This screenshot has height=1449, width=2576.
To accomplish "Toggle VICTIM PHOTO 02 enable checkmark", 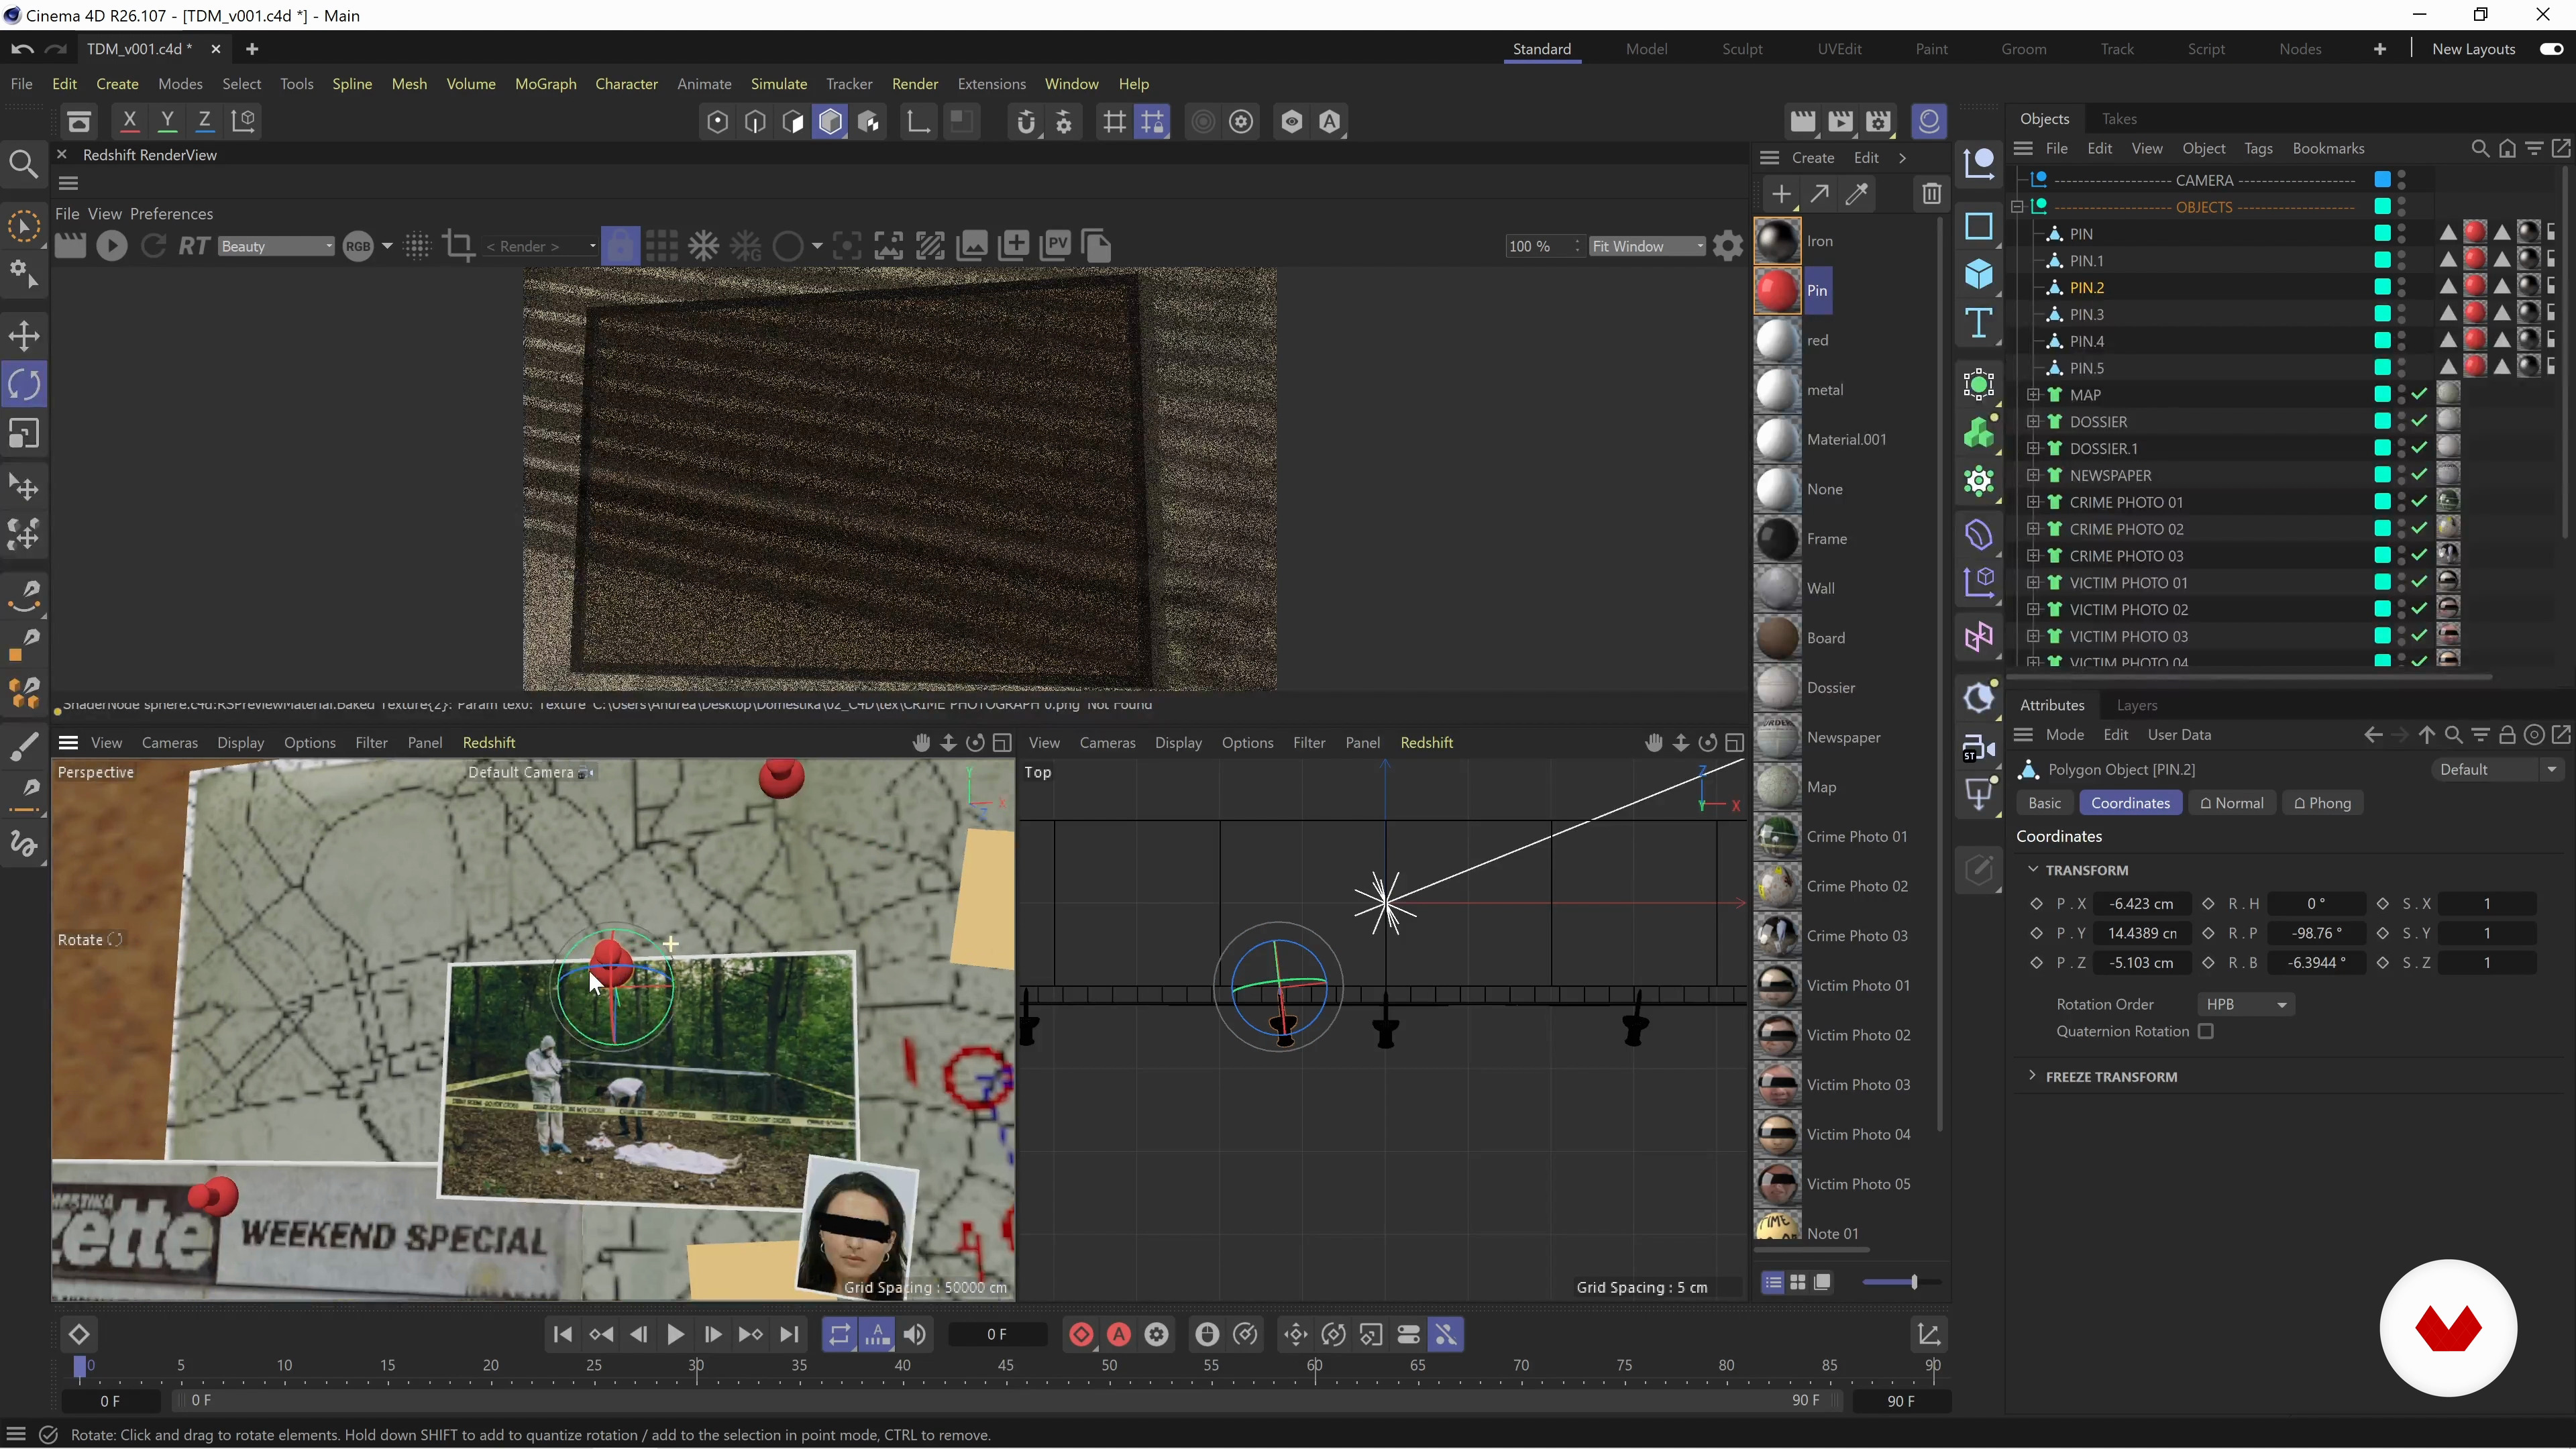I will click(2420, 610).
